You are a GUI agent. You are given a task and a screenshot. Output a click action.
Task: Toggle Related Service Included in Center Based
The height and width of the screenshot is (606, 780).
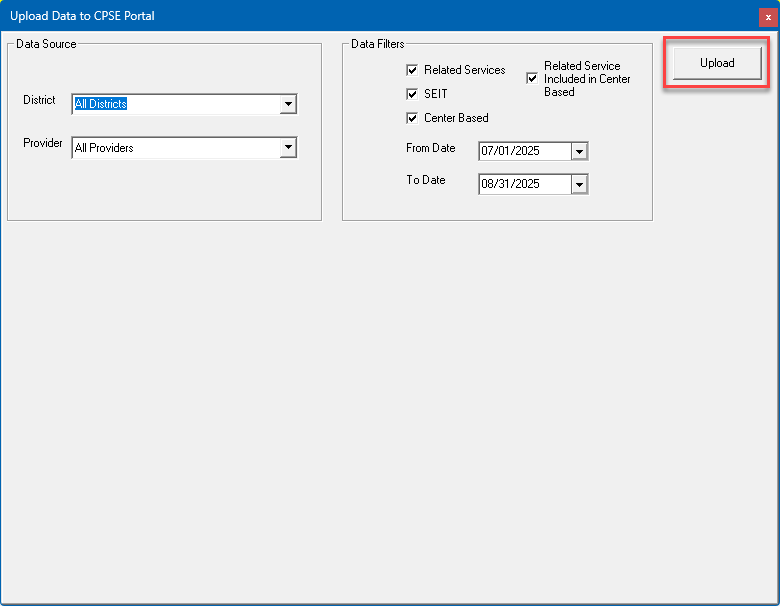[532, 79]
